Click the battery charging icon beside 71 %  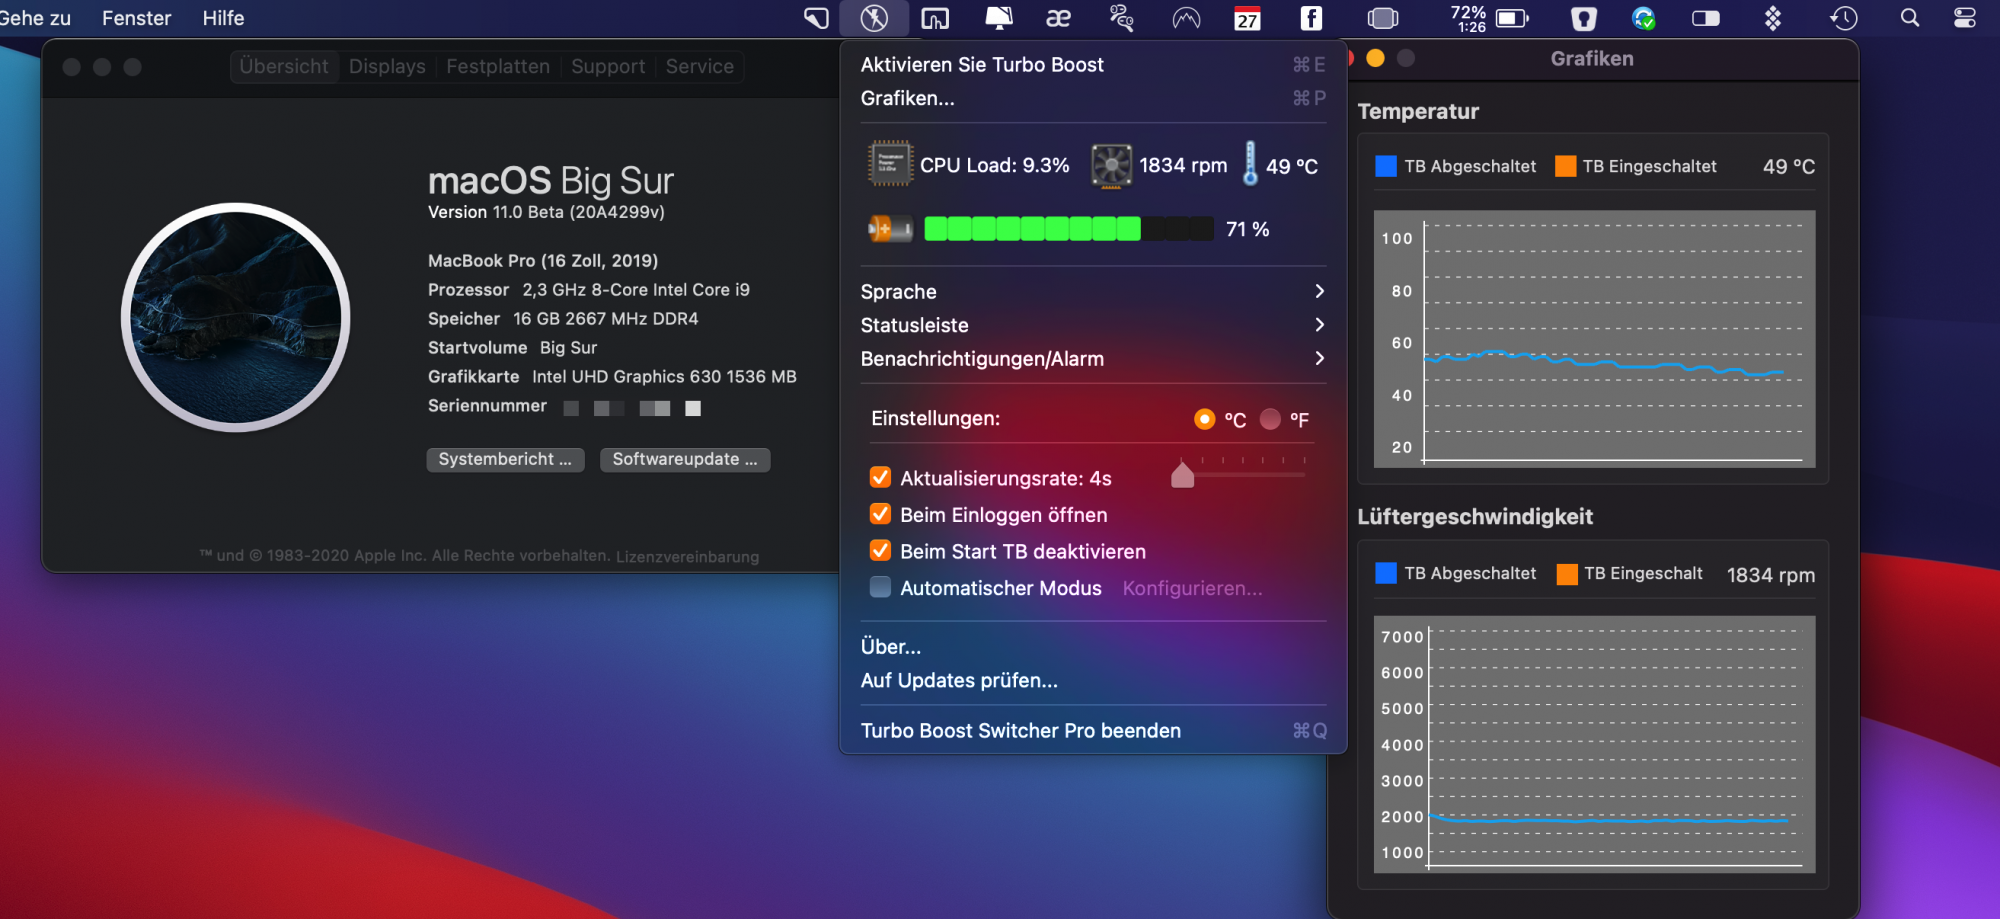point(890,229)
